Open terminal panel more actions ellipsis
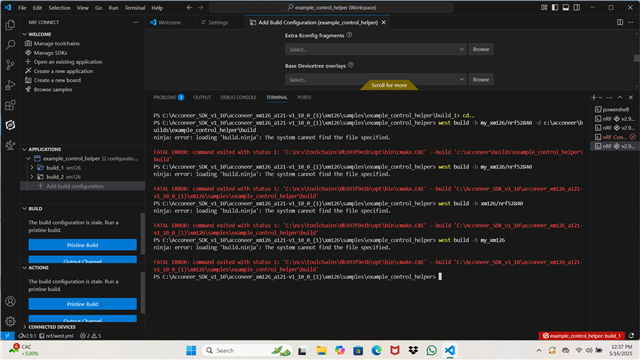Image resolution: width=640 pixels, height=360 pixels. click(x=609, y=97)
